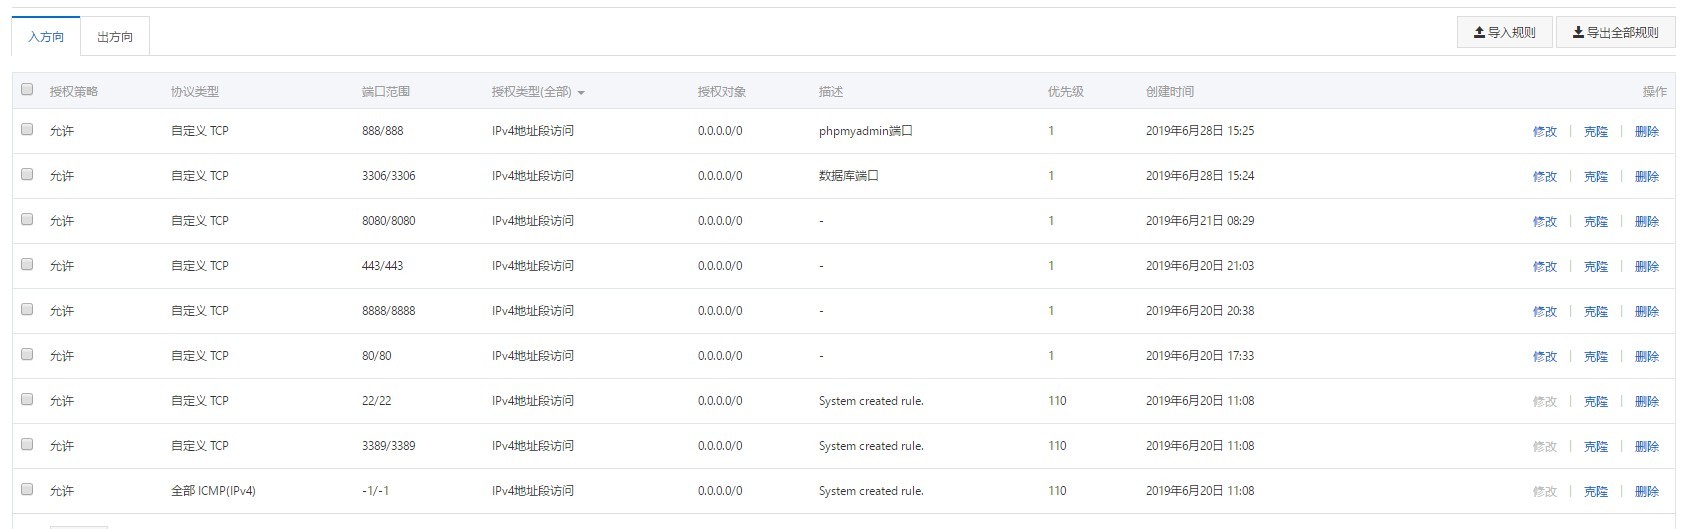Click the 2019年6月20日 21:03 creation time

1200,266
